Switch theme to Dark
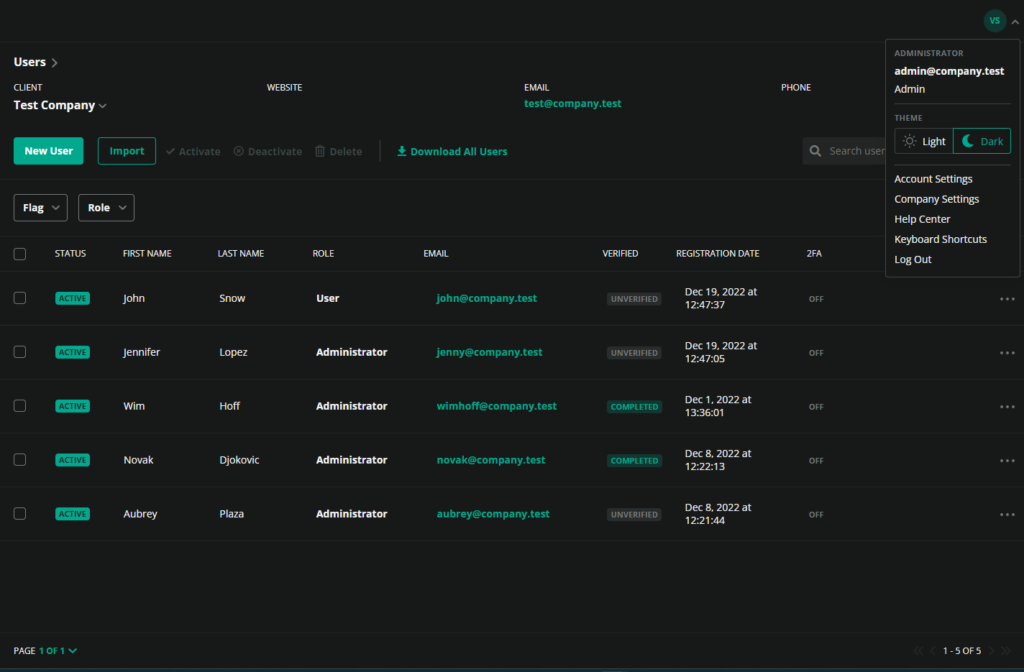Image resolution: width=1024 pixels, height=672 pixels. pyautogui.click(x=982, y=141)
